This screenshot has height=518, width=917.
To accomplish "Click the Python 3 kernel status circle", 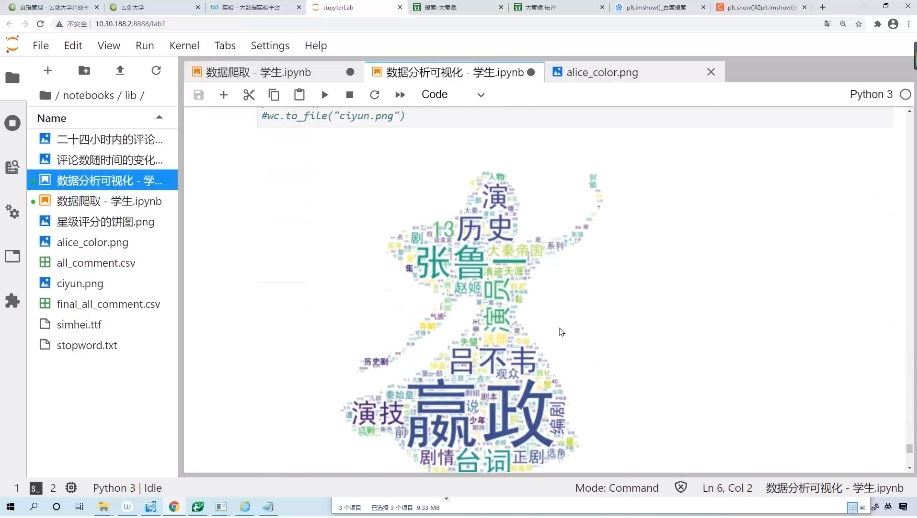I will coord(905,94).
